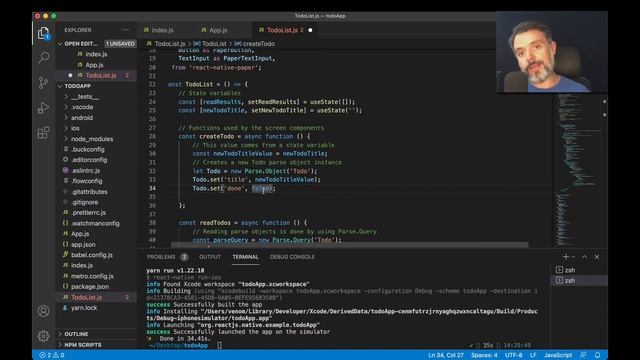
Task: Collapse the Open Editors section
Action: (x=96, y=43)
